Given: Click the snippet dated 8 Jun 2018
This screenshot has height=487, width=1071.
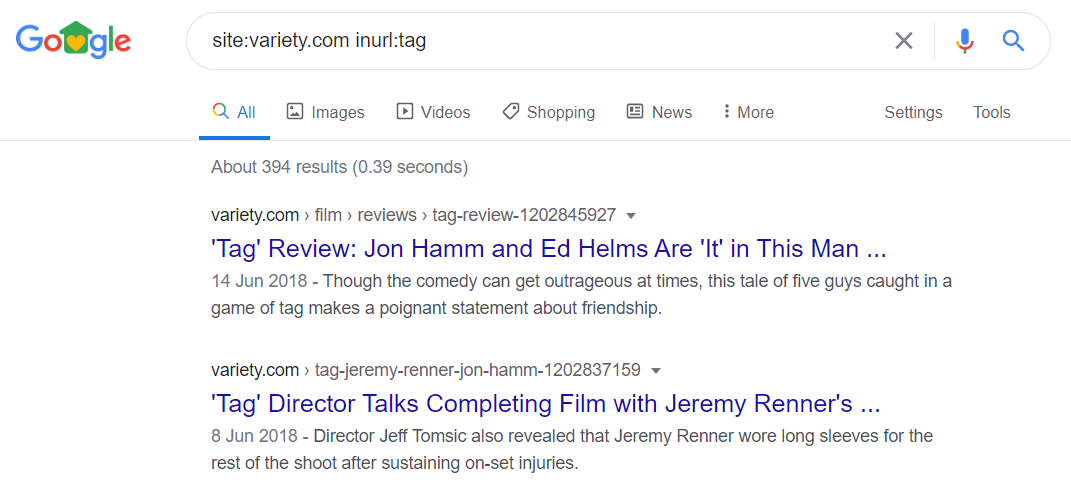Looking at the screenshot, I should (572, 449).
